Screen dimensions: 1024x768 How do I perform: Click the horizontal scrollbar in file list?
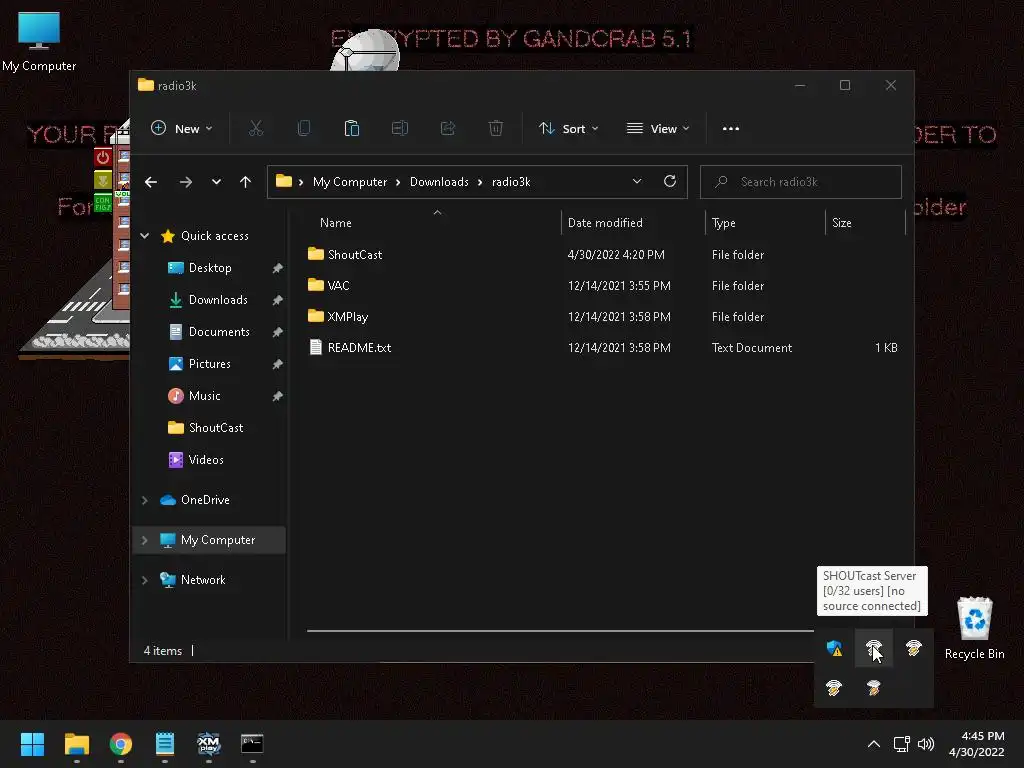click(x=560, y=631)
